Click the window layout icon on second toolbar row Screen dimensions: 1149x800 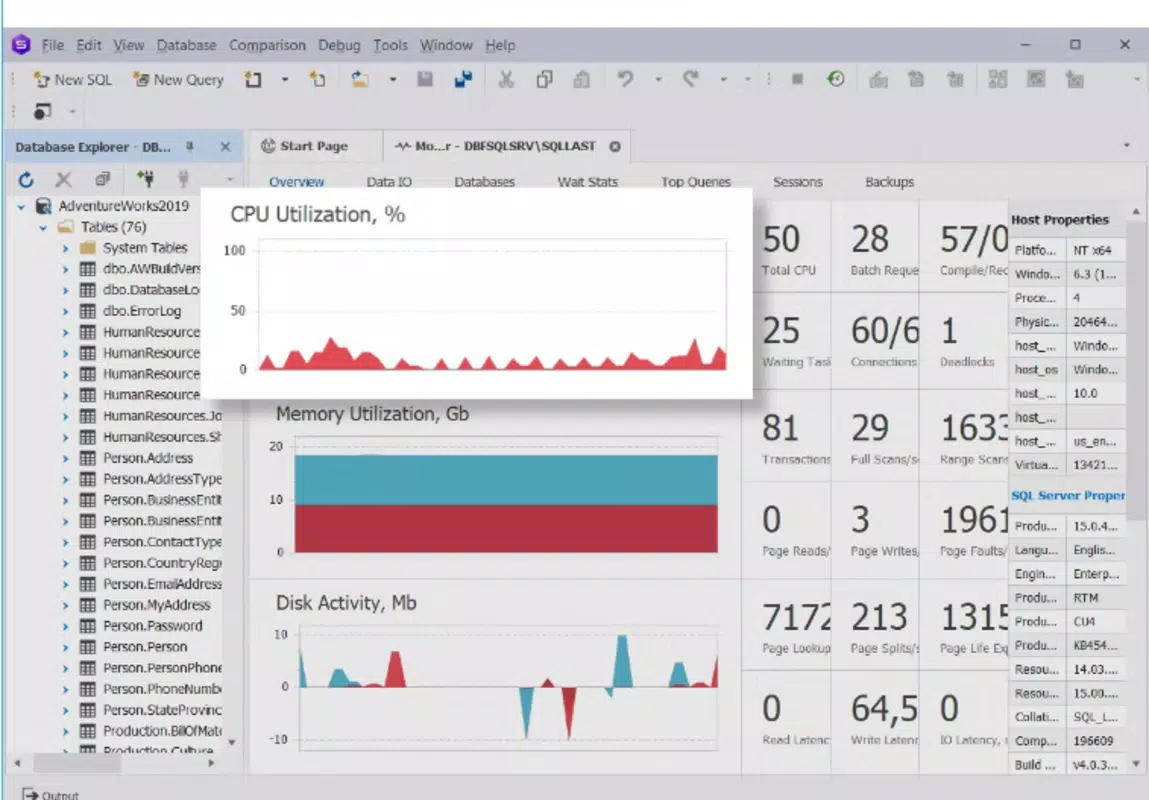[x=43, y=111]
